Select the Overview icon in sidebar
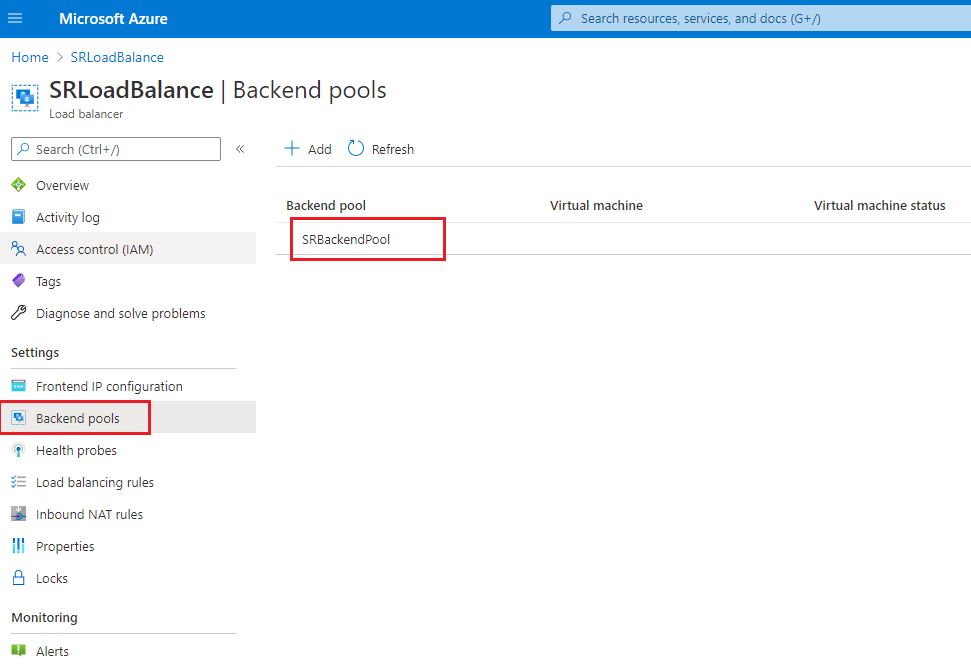The height and width of the screenshot is (664, 971). pyautogui.click(x=18, y=185)
